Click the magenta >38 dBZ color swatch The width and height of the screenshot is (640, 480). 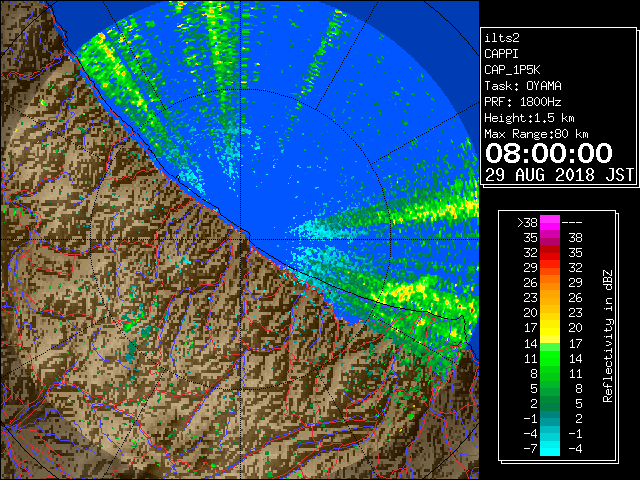click(x=550, y=222)
